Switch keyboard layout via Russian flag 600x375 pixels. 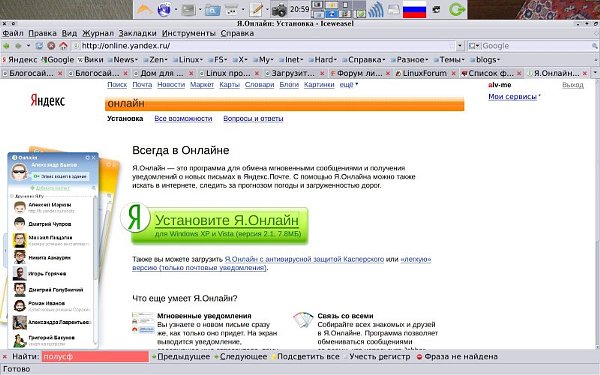pyautogui.click(x=414, y=10)
